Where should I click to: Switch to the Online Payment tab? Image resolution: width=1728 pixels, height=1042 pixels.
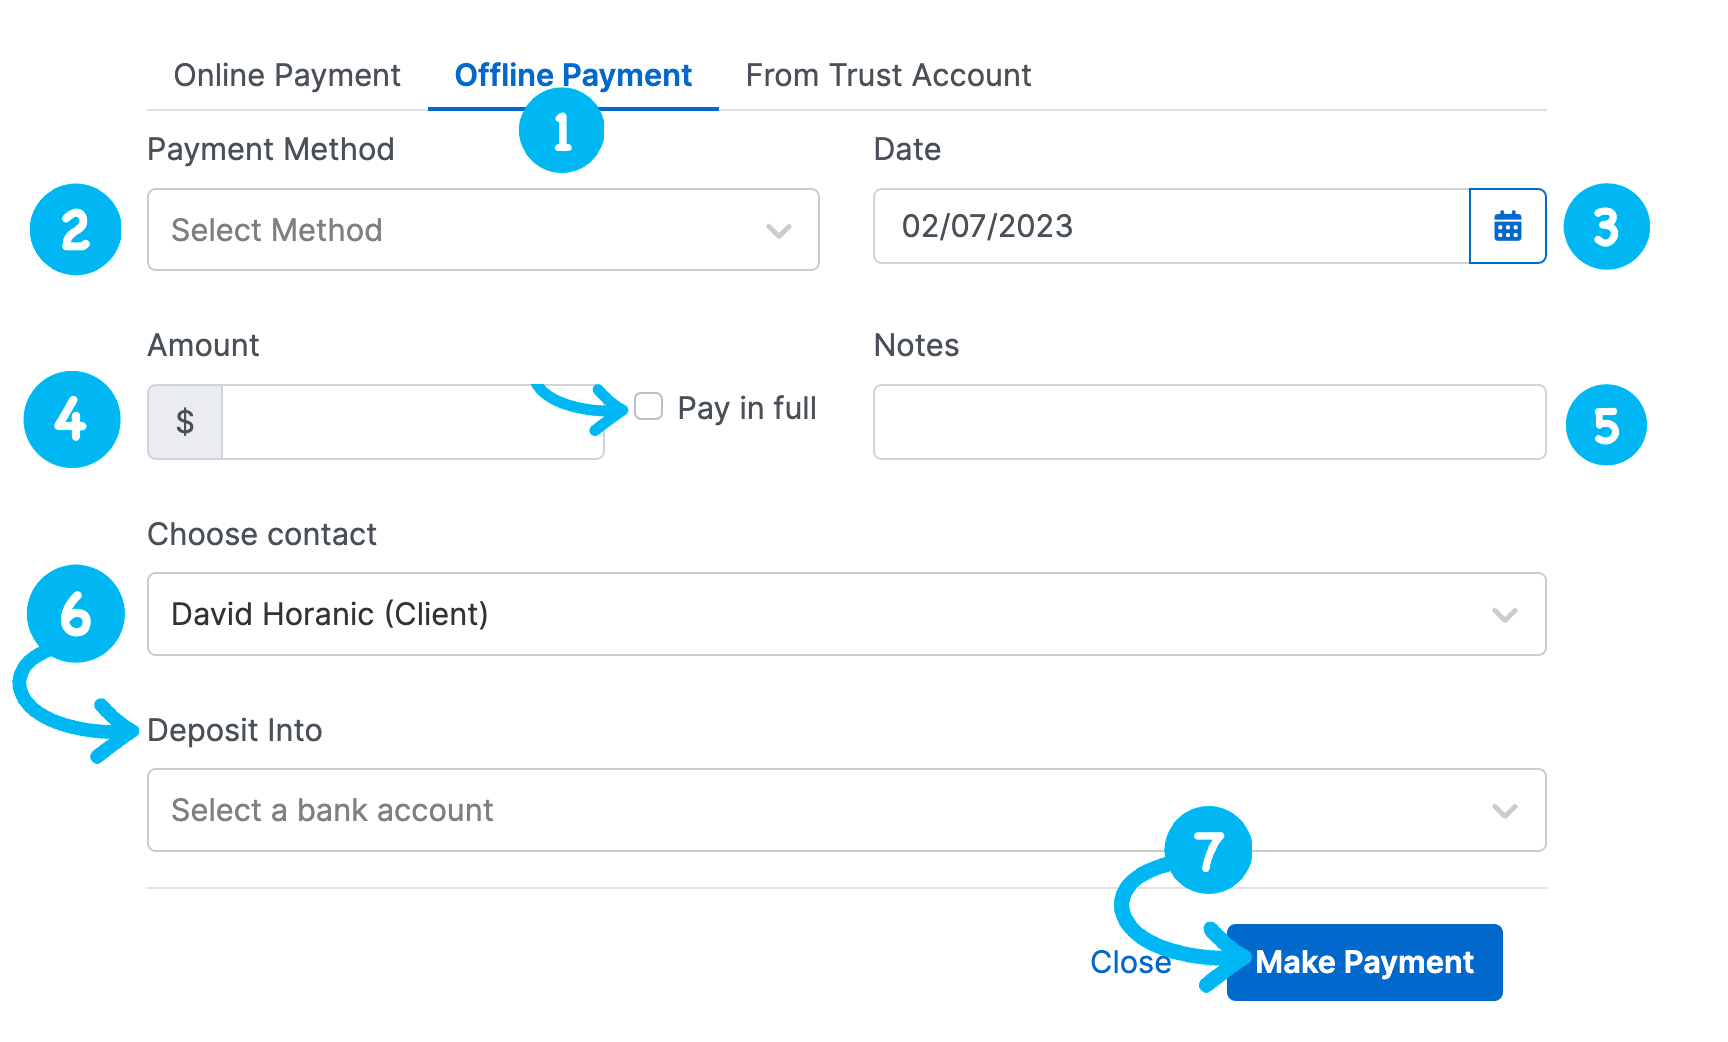pos(288,74)
